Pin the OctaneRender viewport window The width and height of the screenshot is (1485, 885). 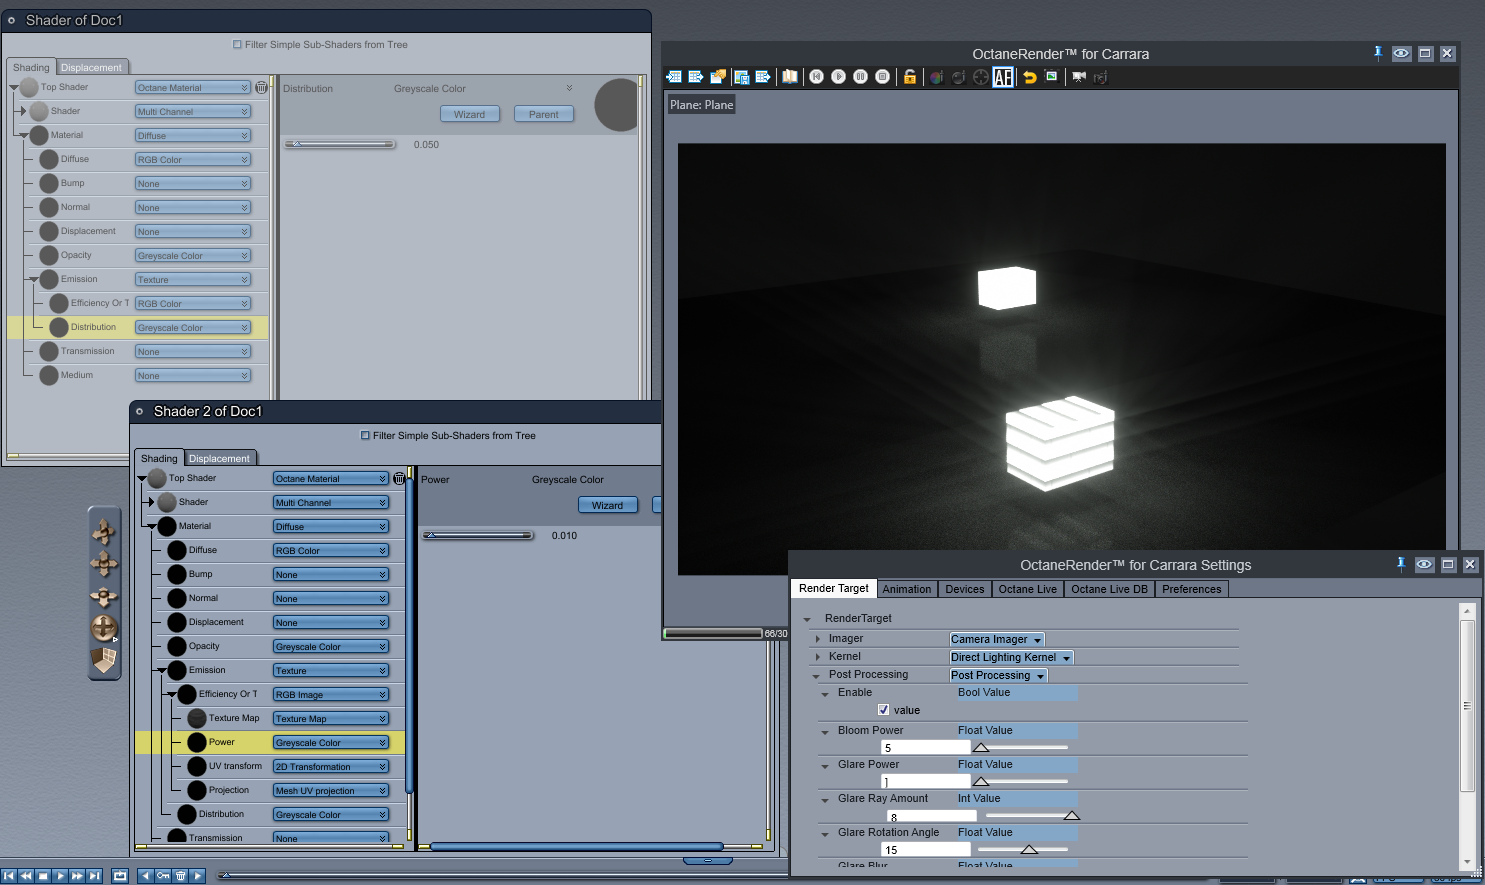[x=1378, y=53]
